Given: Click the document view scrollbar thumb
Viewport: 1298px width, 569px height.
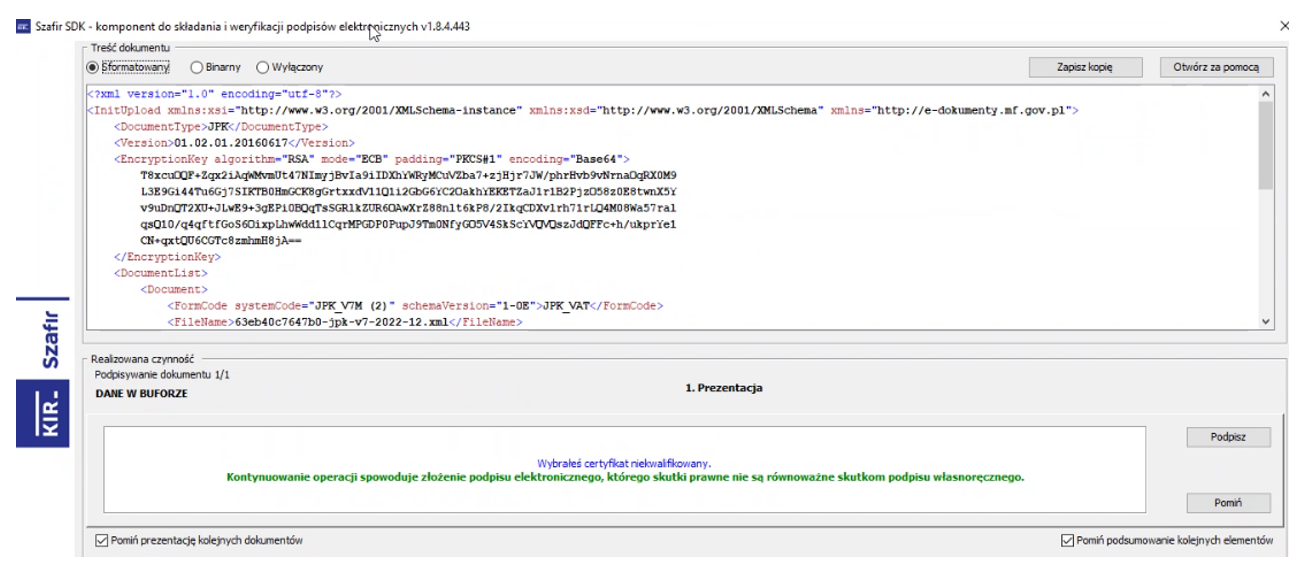Looking at the screenshot, I should (1266, 145).
